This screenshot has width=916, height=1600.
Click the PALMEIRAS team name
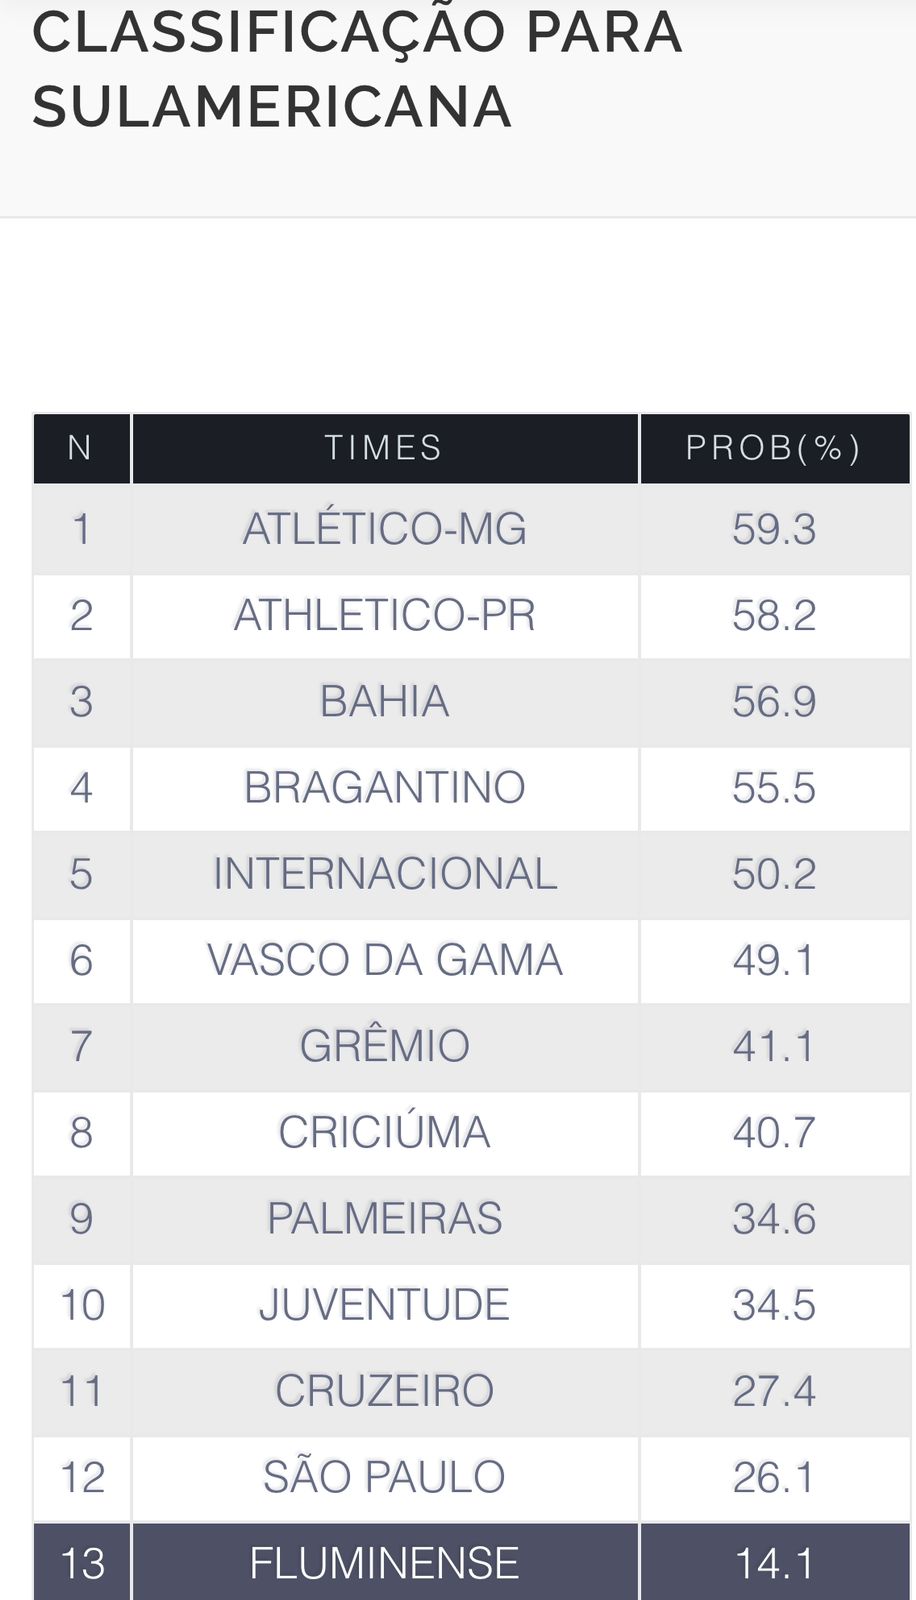point(385,1218)
